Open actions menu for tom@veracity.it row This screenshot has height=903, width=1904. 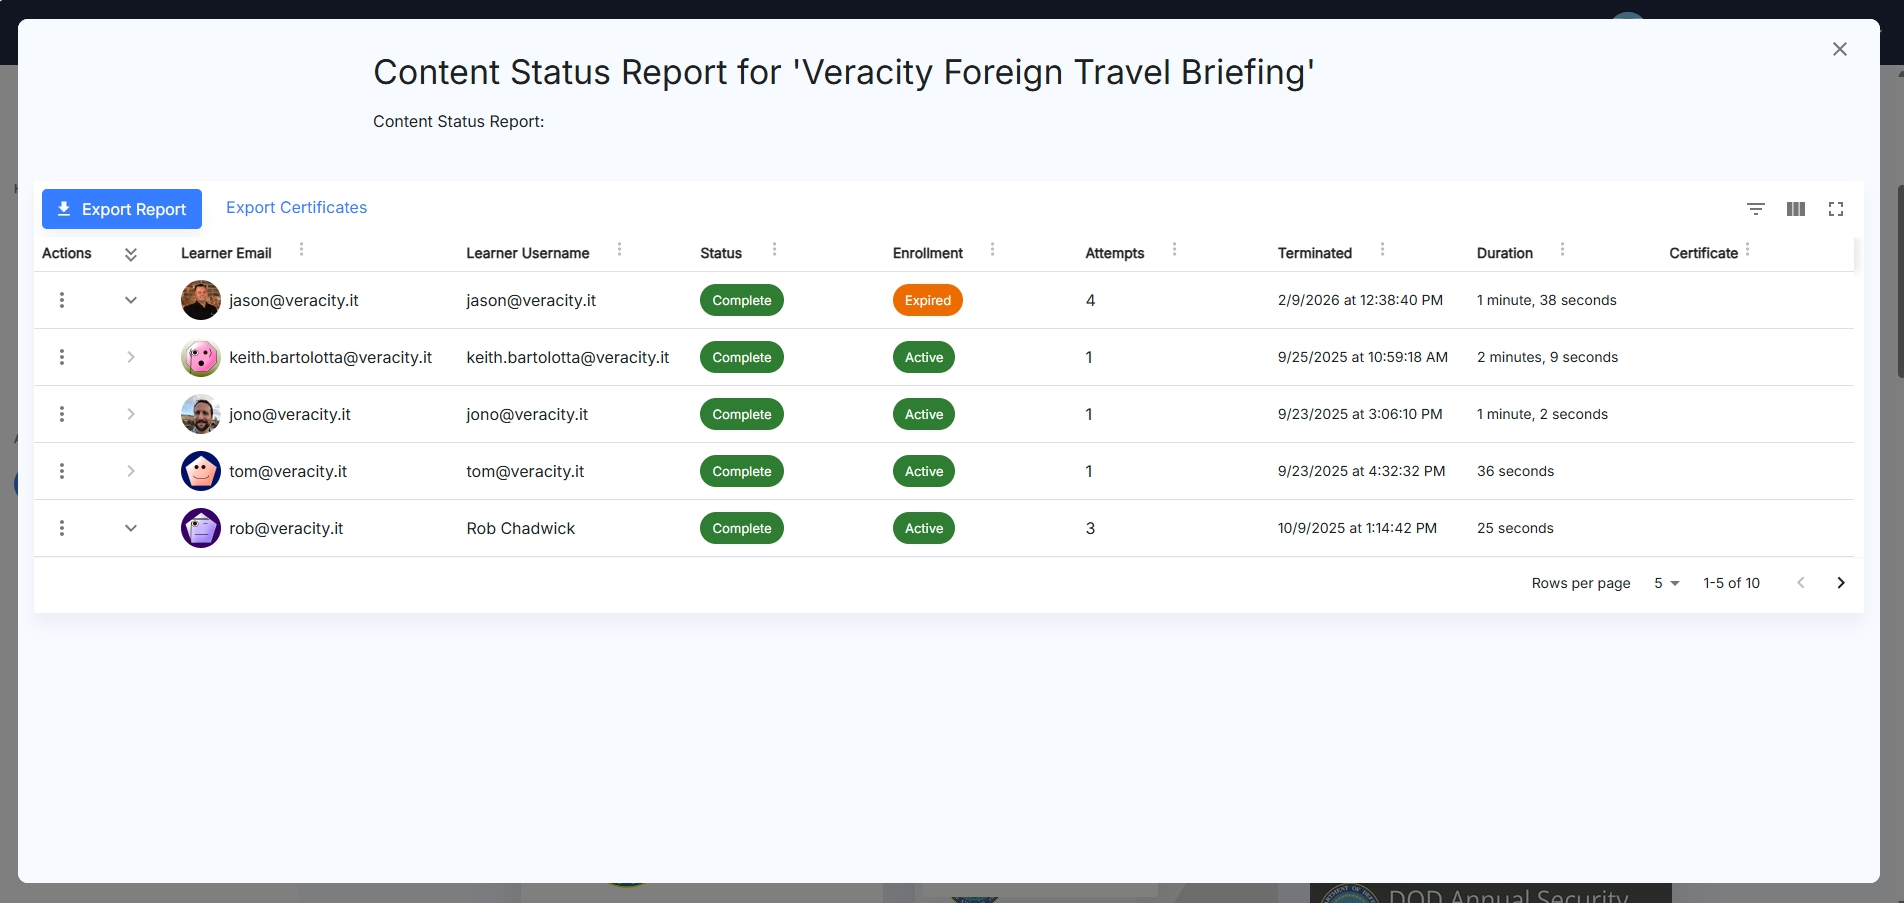[62, 471]
